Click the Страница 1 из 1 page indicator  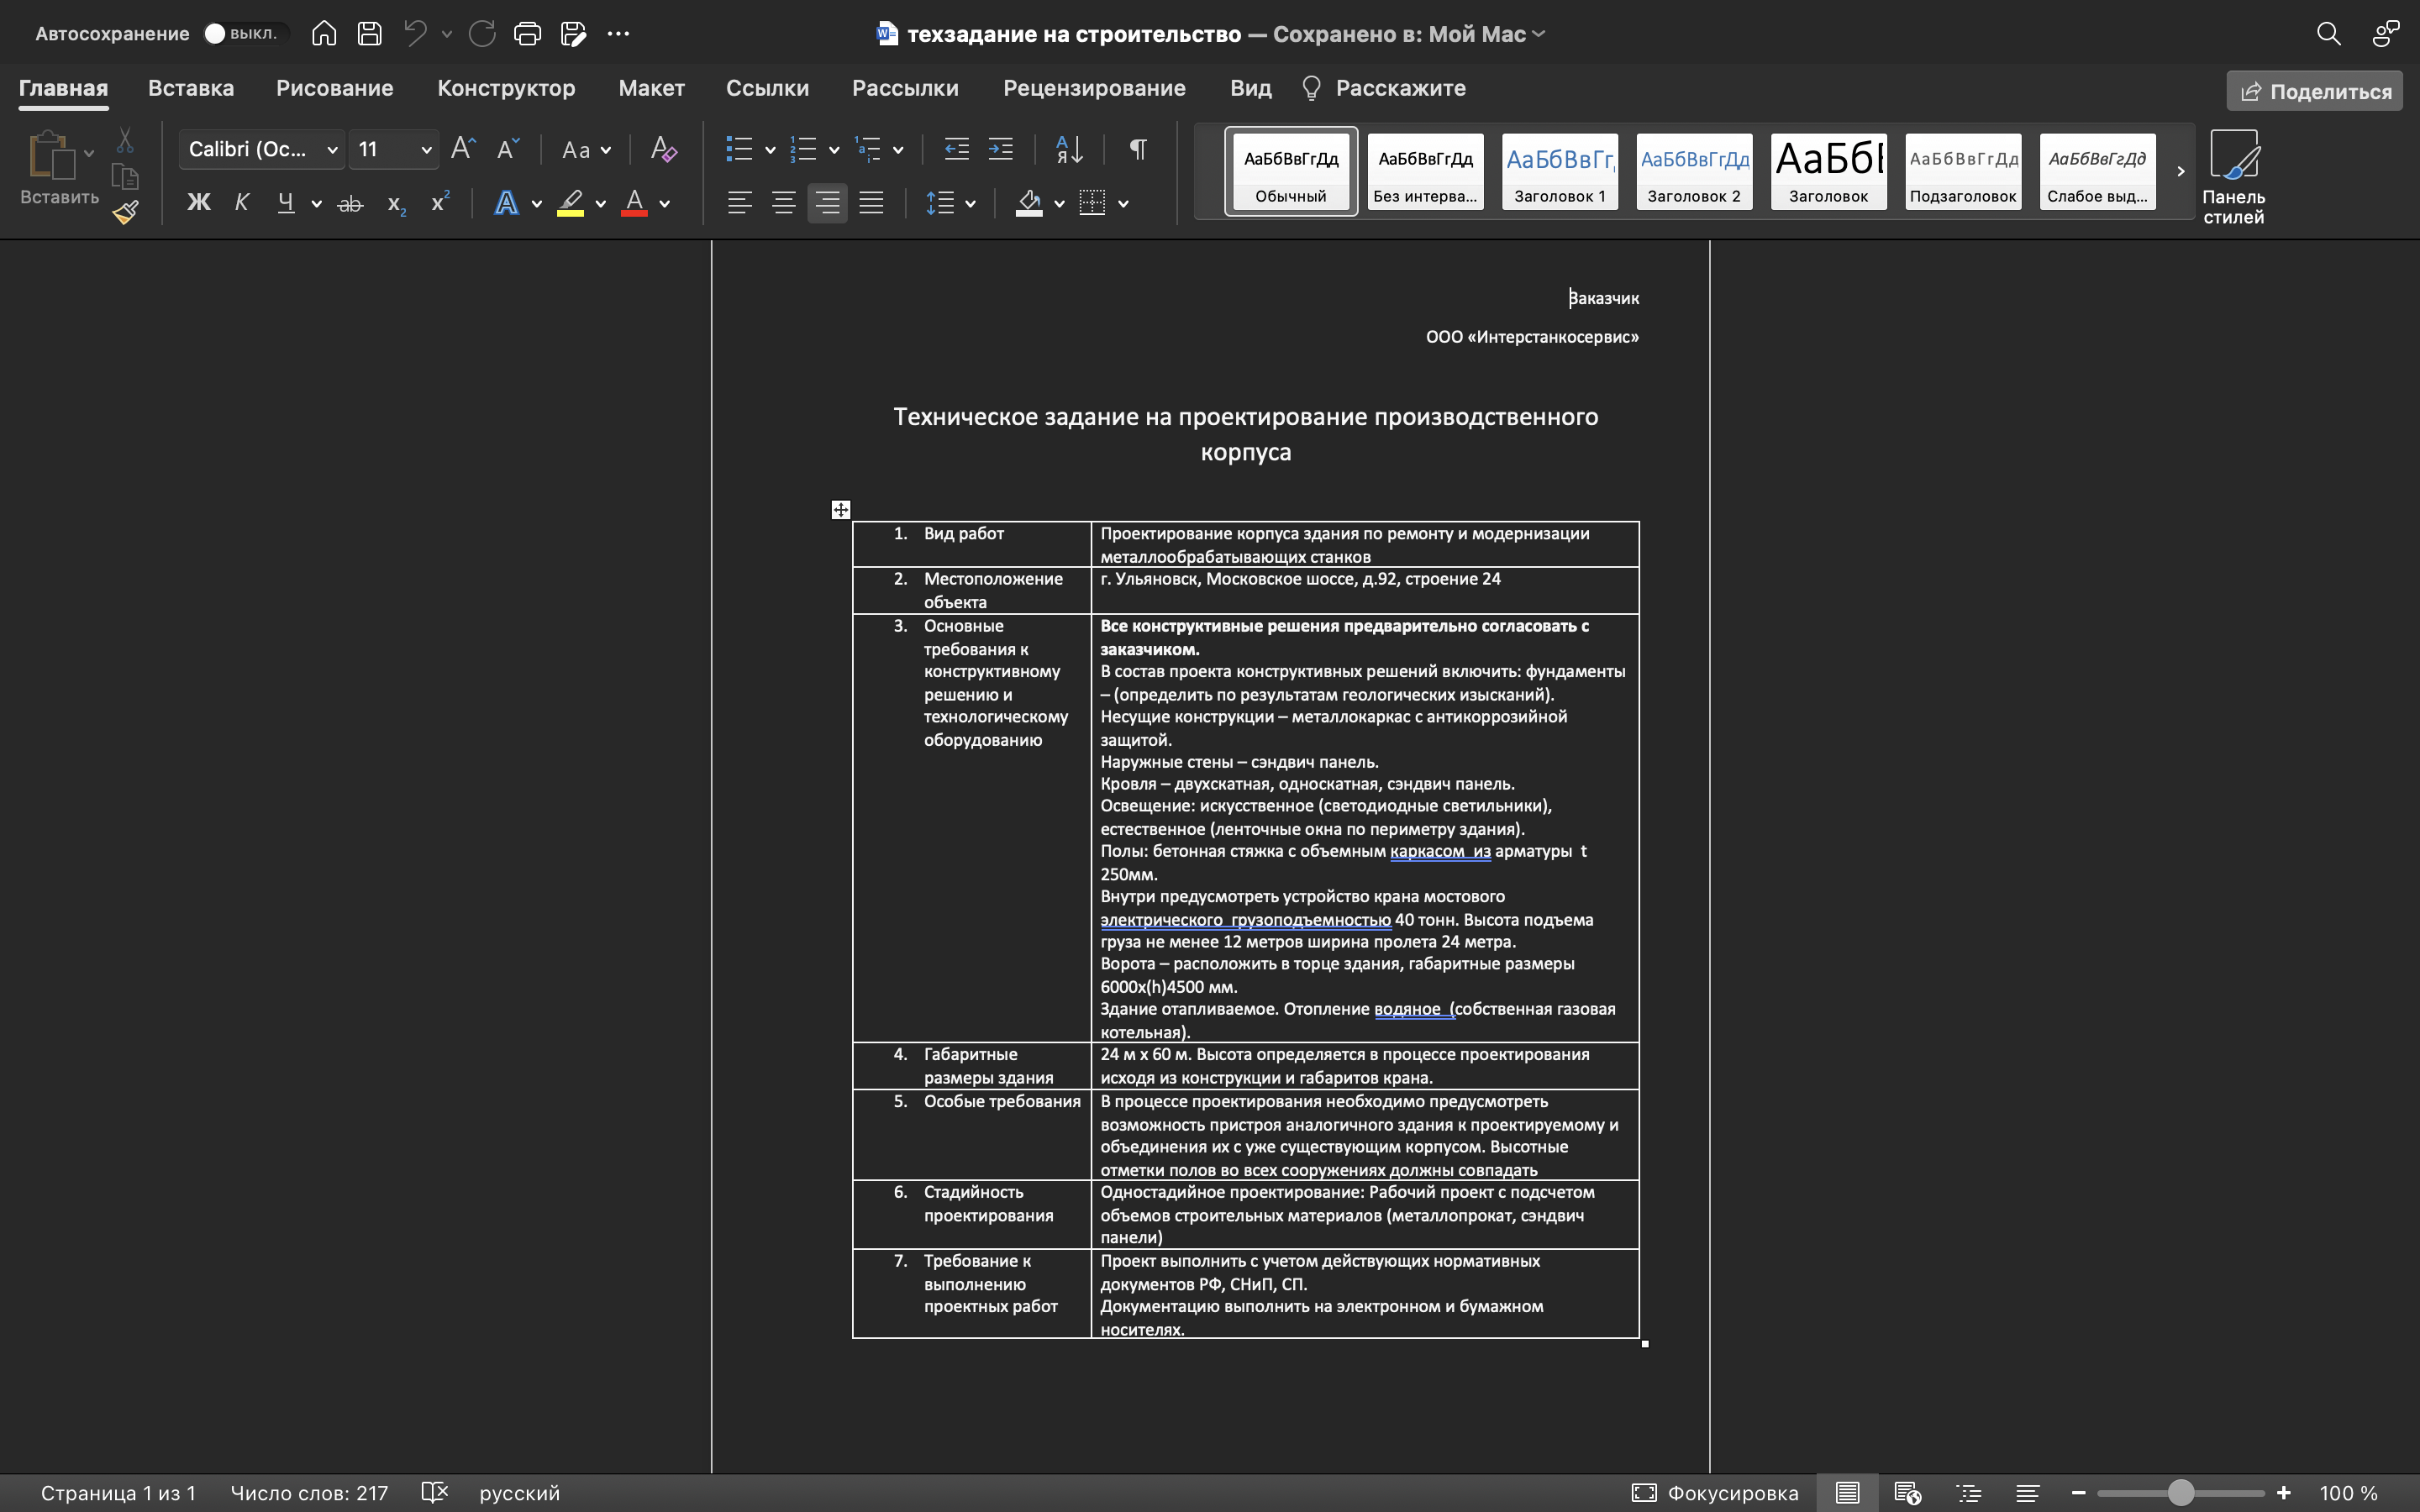click(x=118, y=1492)
